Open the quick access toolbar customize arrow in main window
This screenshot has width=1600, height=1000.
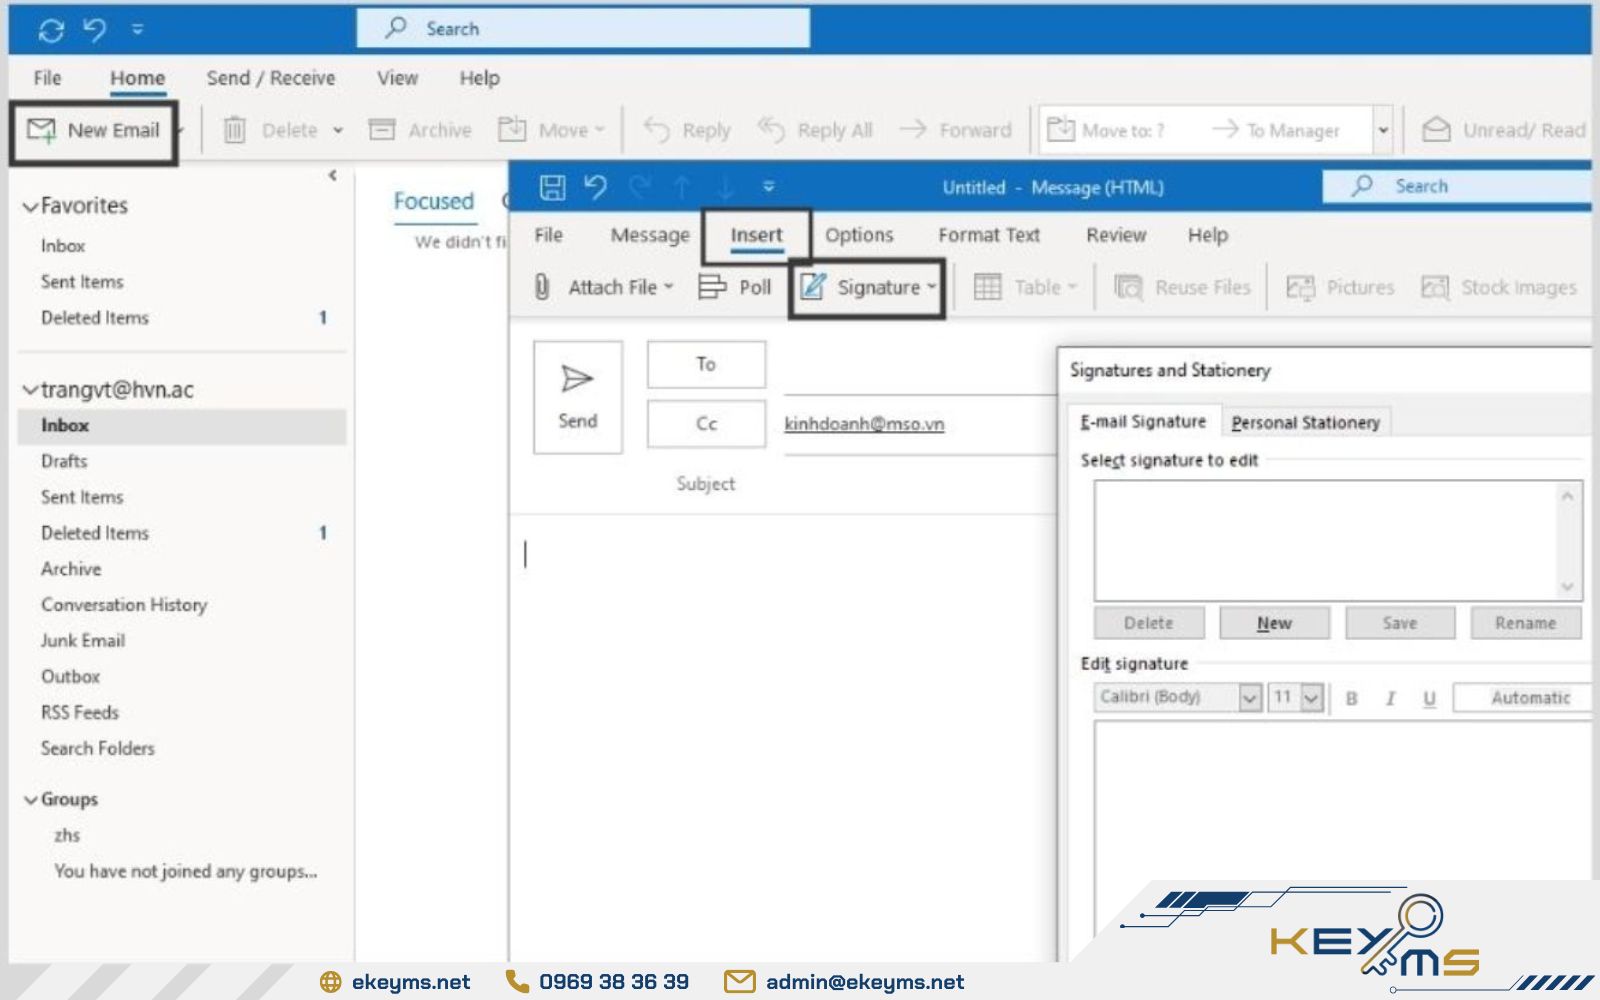tap(138, 30)
